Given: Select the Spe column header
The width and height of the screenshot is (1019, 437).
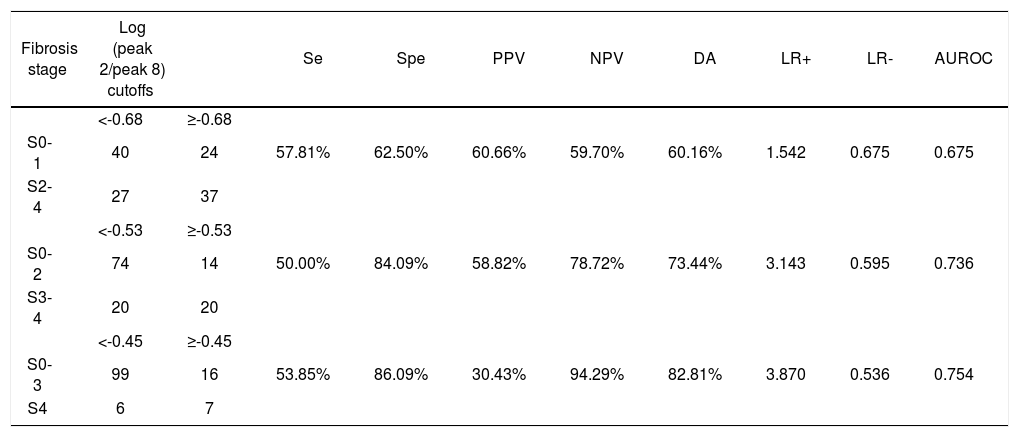Looking at the screenshot, I should click(410, 59).
